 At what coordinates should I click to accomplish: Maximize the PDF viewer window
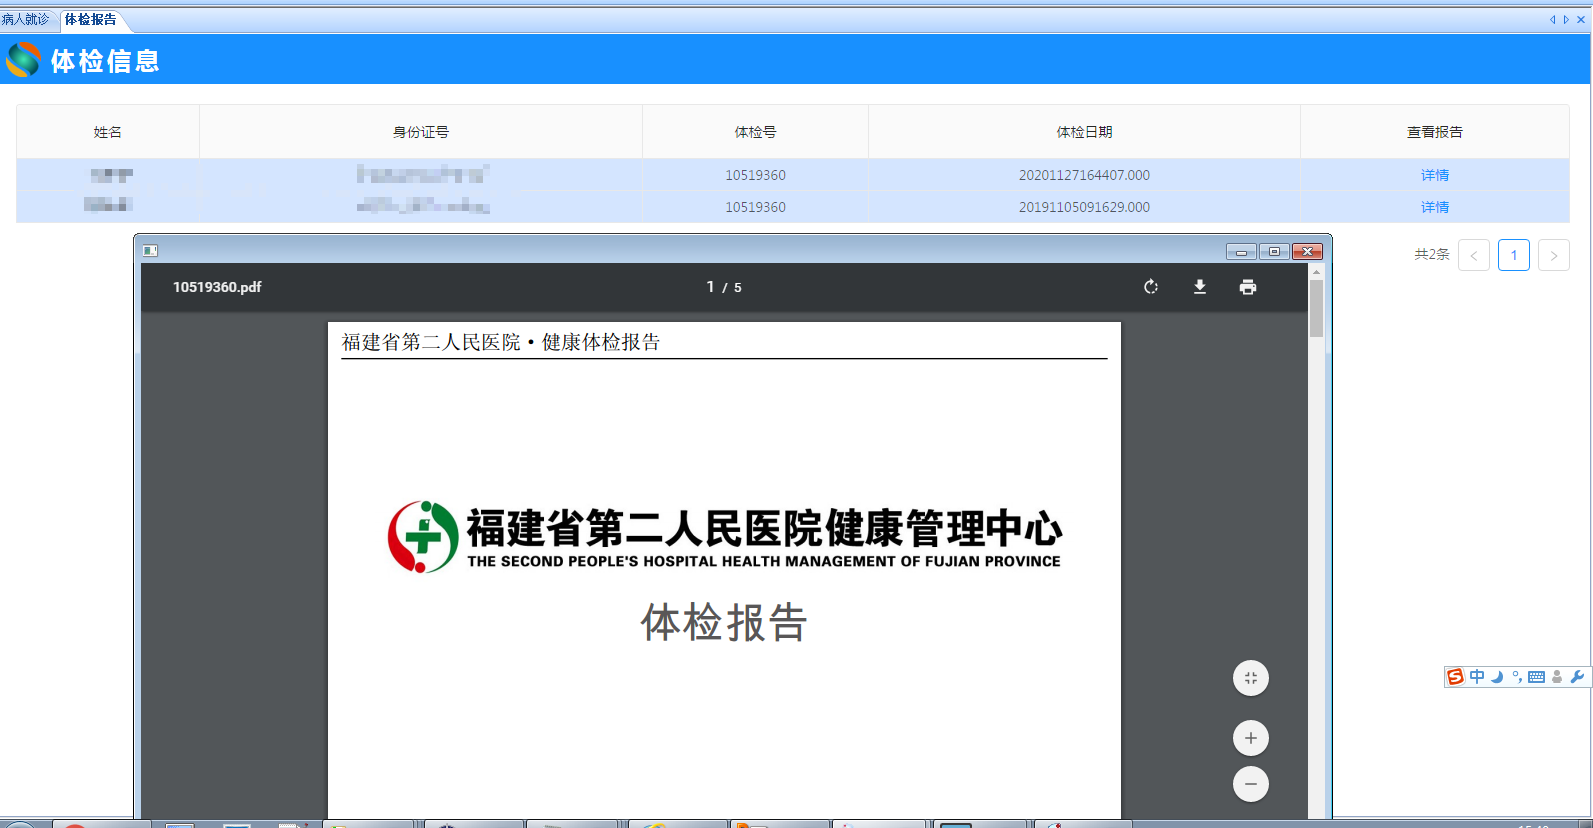(1274, 251)
